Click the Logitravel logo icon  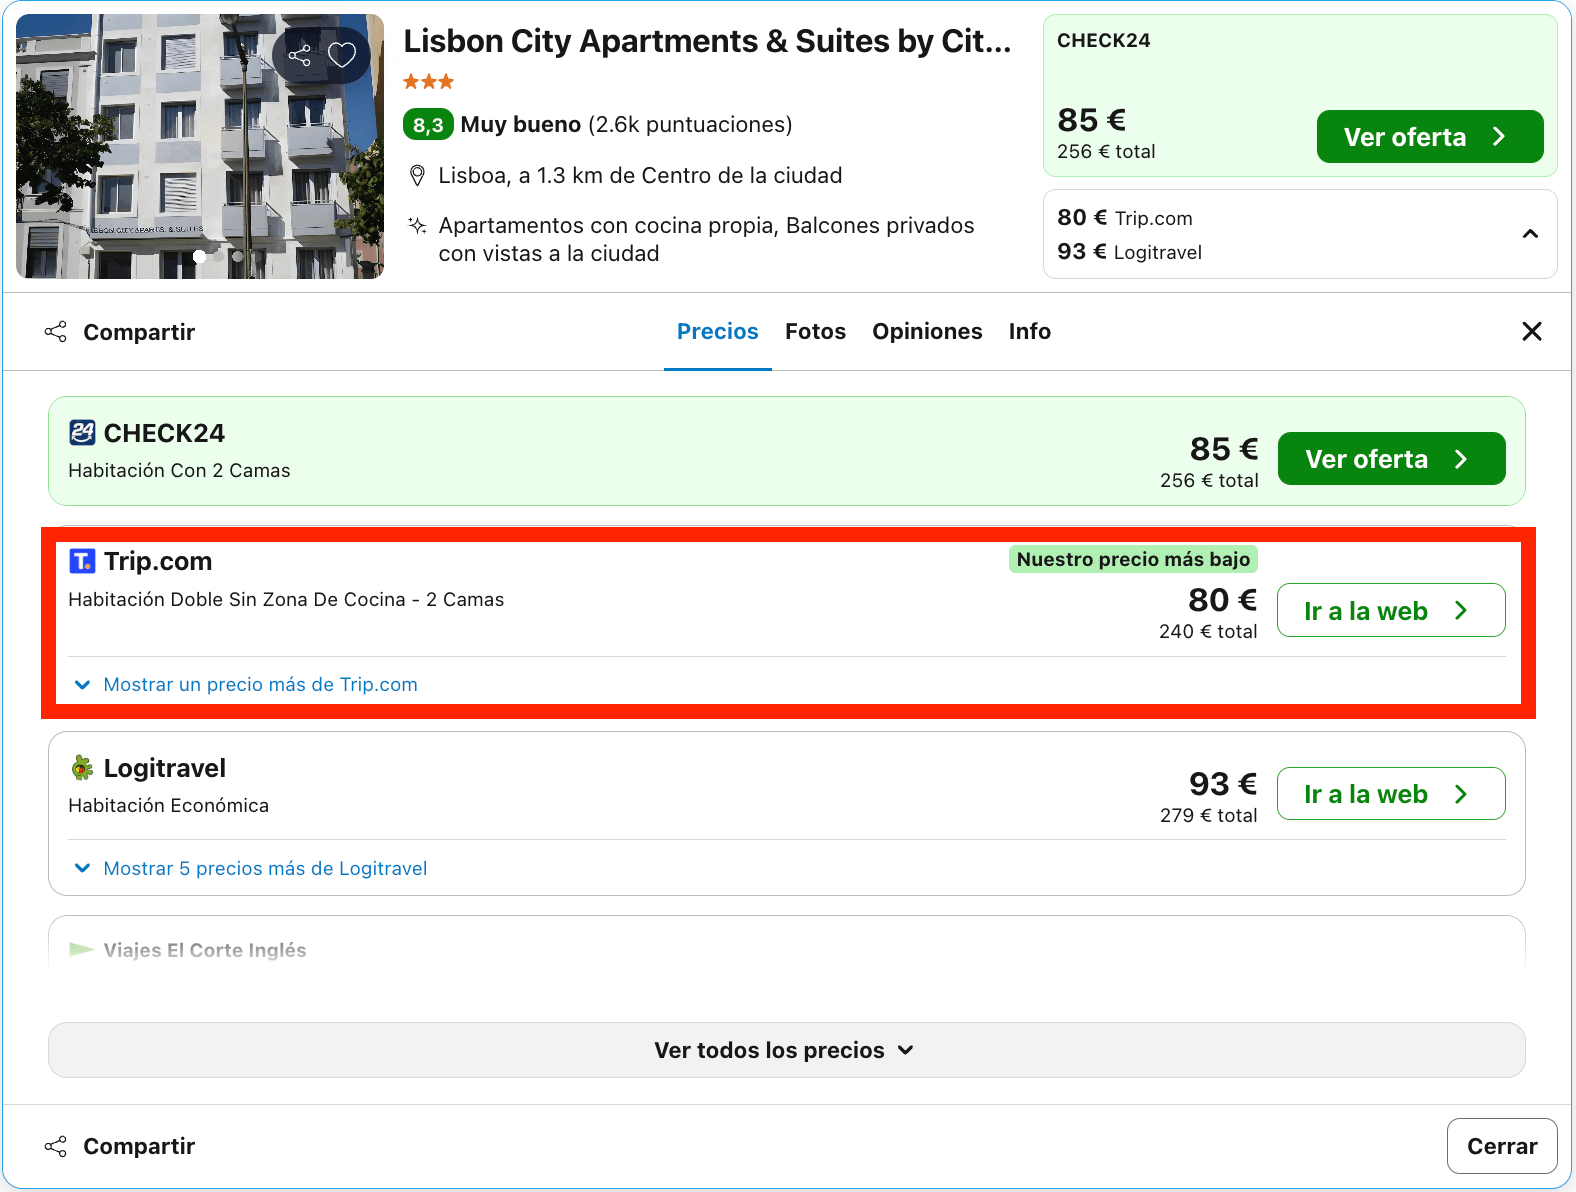click(x=82, y=768)
